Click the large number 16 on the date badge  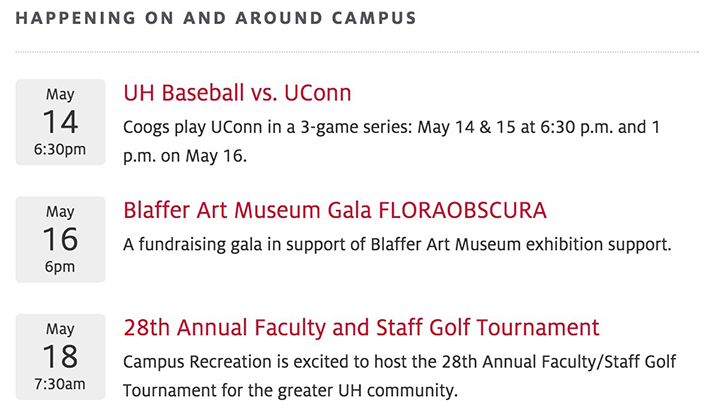[x=60, y=239]
